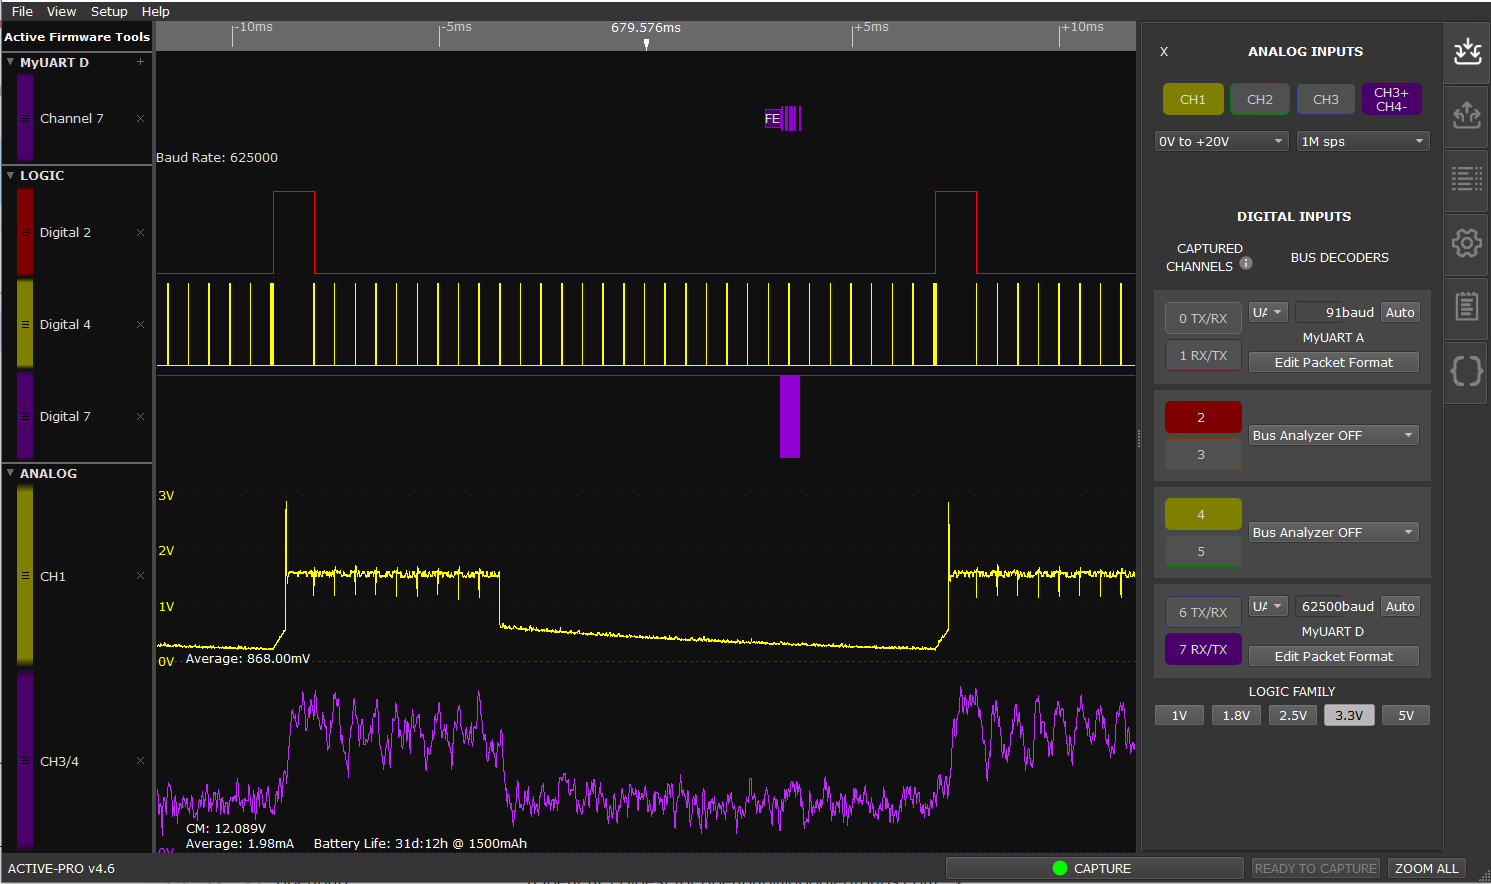This screenshot has width=1491, height=884.
Task: Collapse the ANALOG group
Action: 11,473
